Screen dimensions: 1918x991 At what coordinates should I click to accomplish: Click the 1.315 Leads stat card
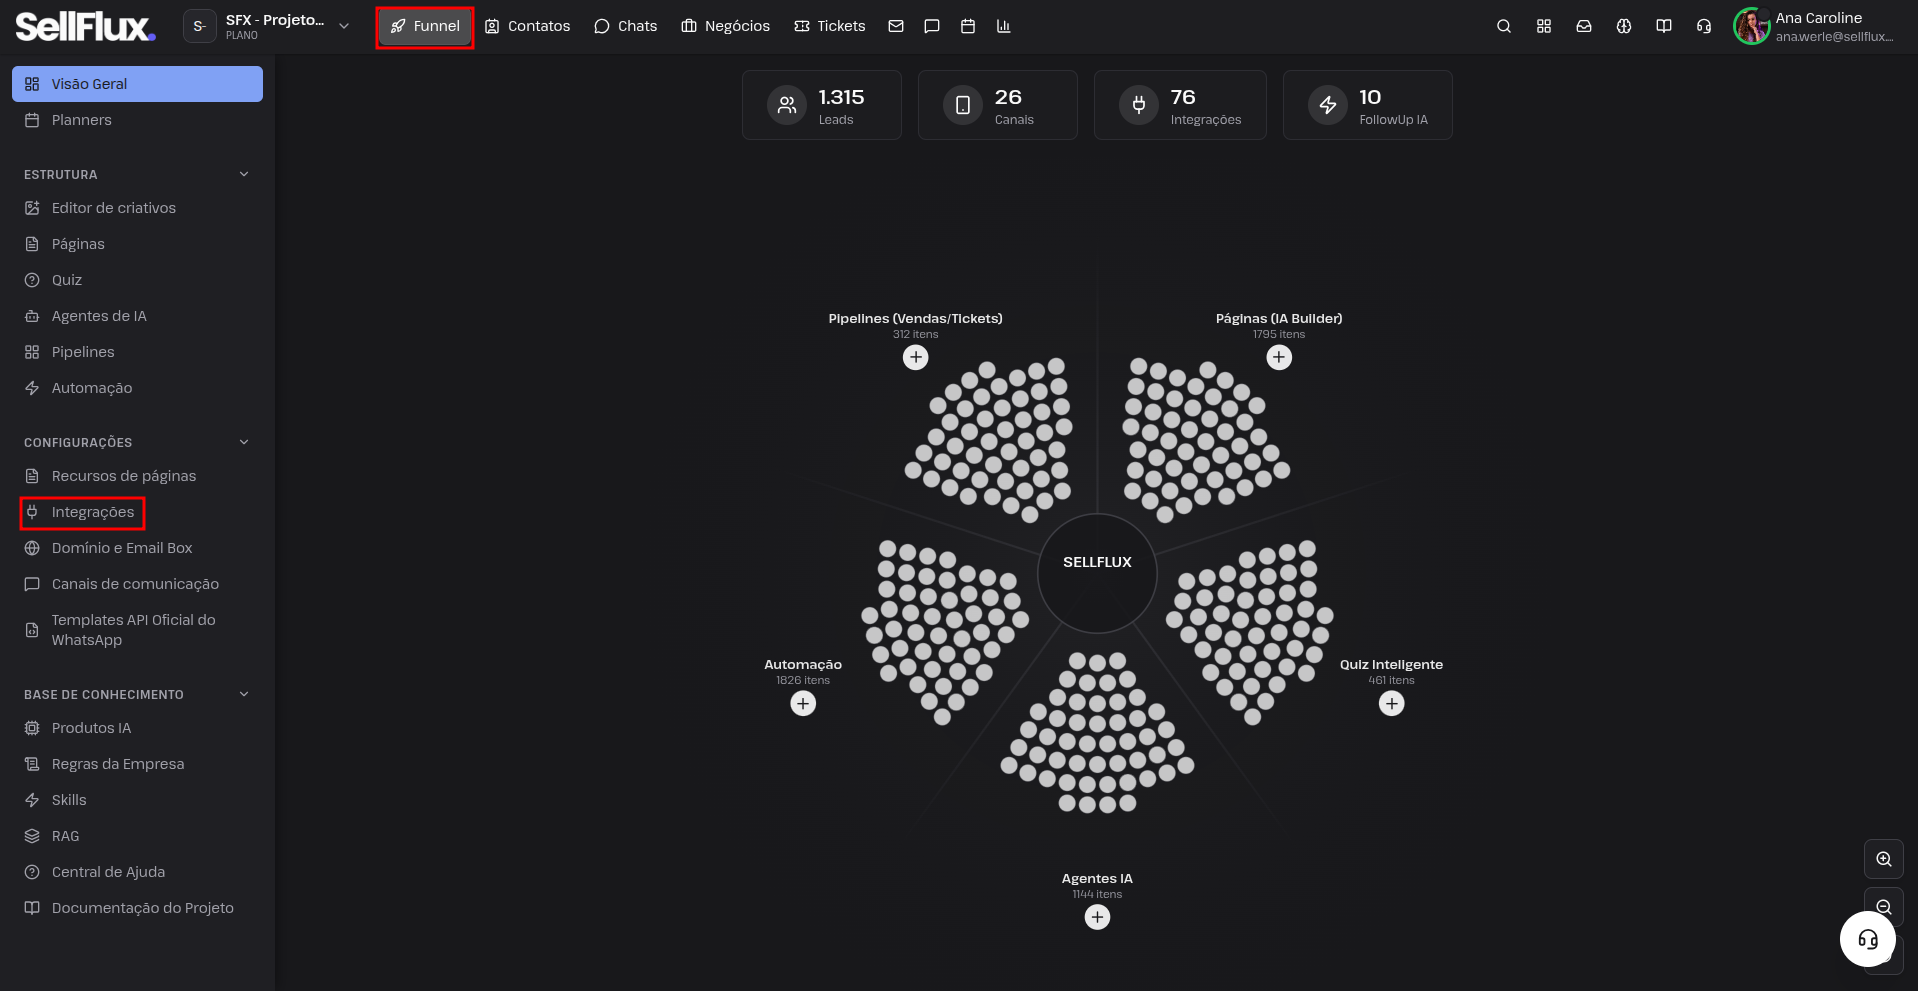tap(822, 105)
